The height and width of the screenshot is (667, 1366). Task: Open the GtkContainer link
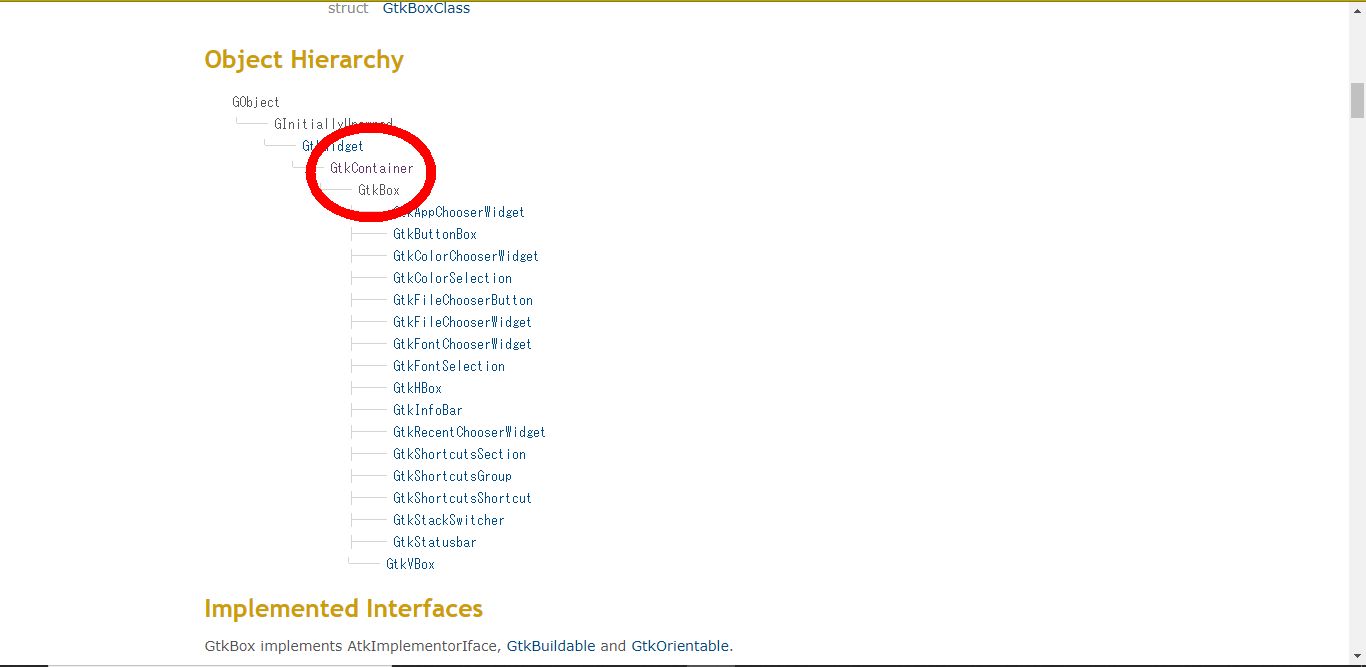pyautogui.click(x=372, y=168)
